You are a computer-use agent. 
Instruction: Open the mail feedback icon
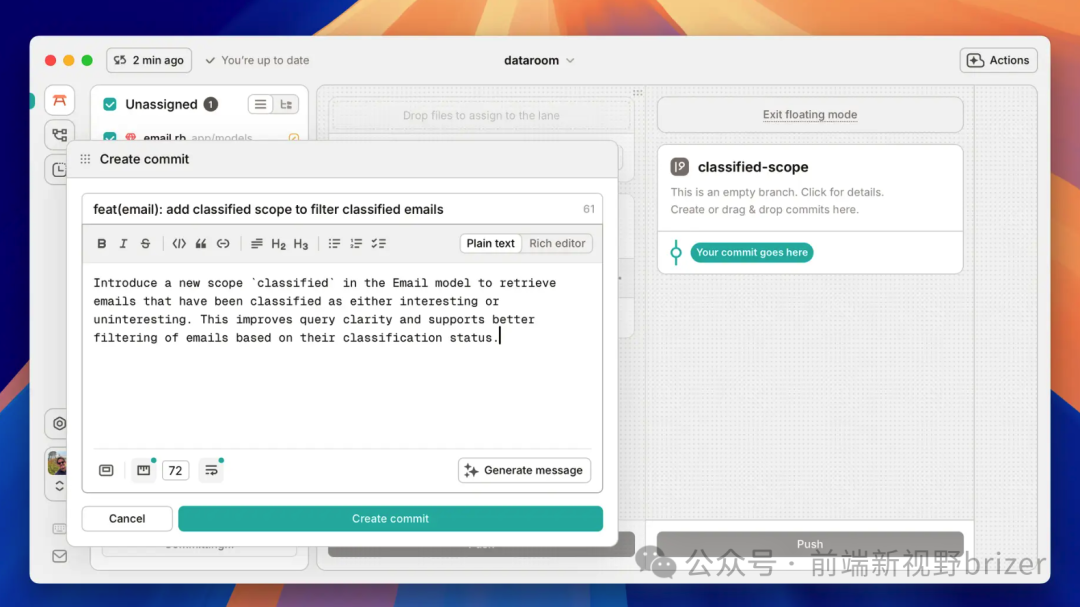60,556
